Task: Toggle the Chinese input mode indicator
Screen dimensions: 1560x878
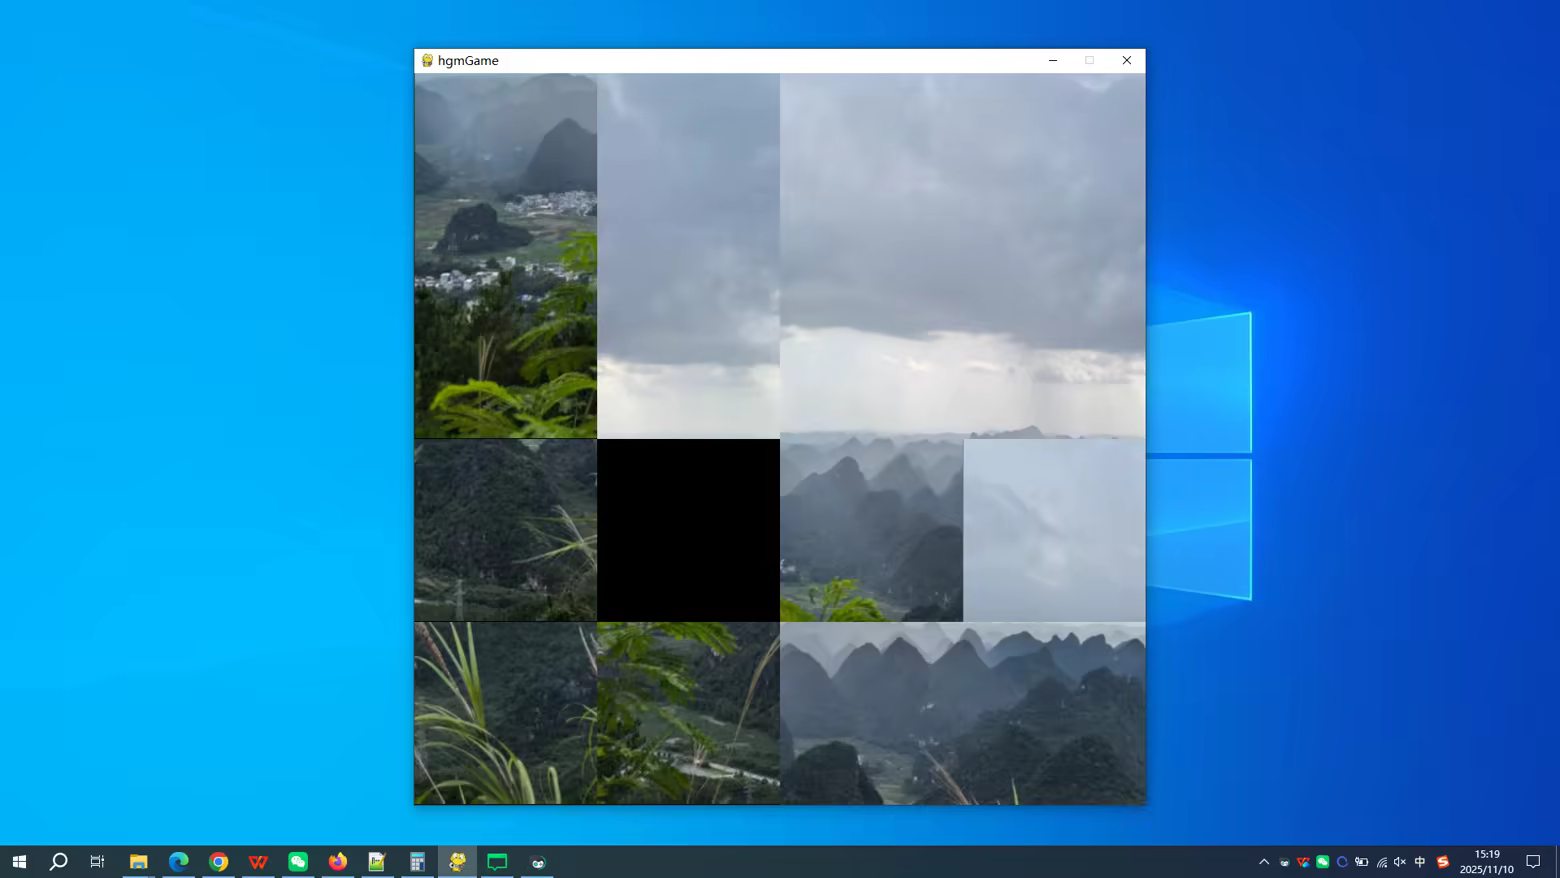Action: point(1420,861)
